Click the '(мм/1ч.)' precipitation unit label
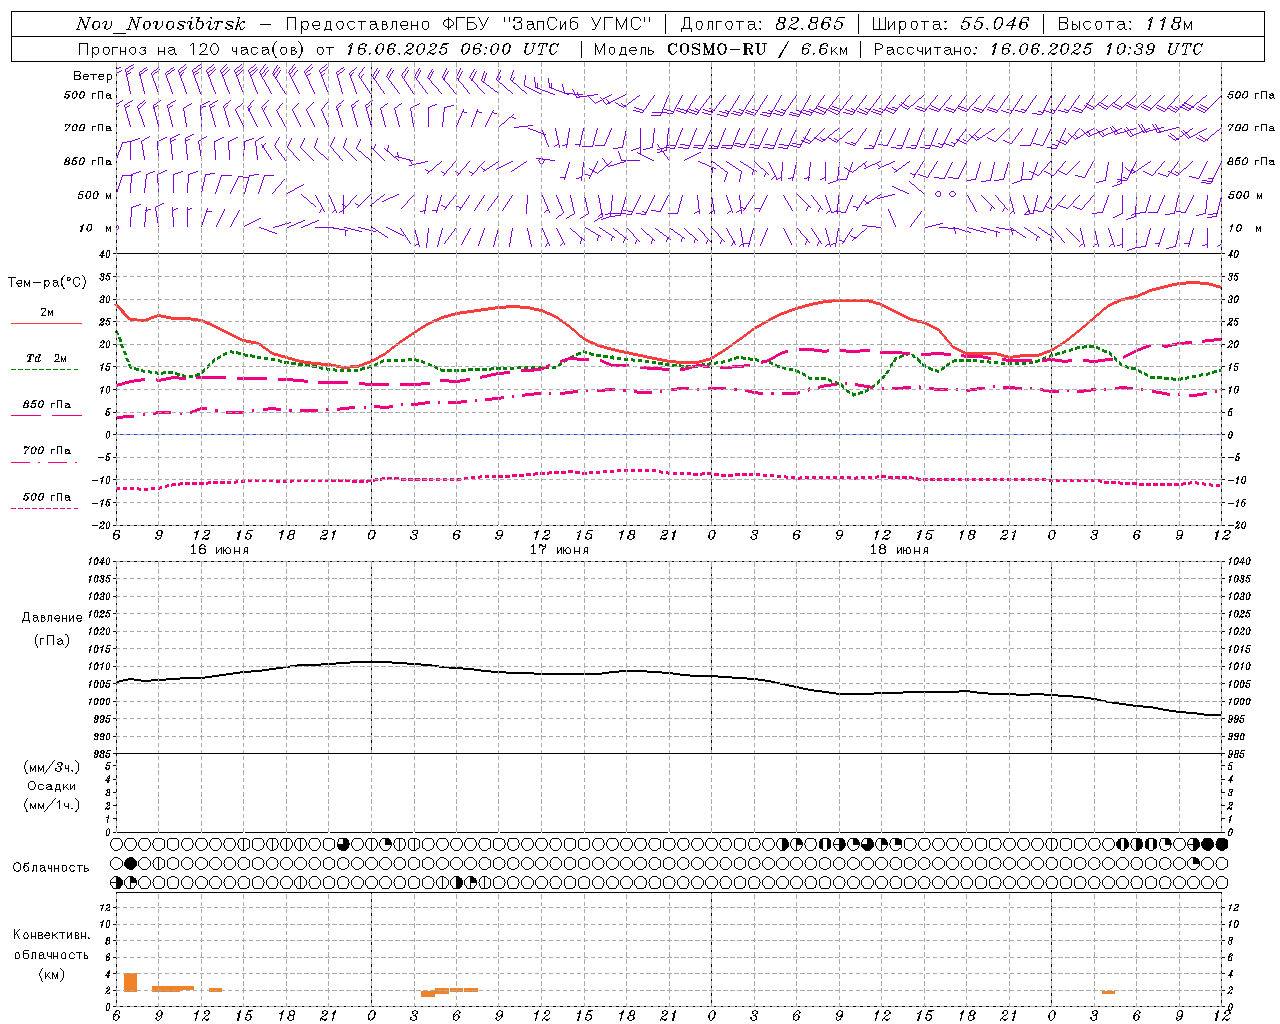This screenshot has height=1024, width=1280. coord(51,805)
